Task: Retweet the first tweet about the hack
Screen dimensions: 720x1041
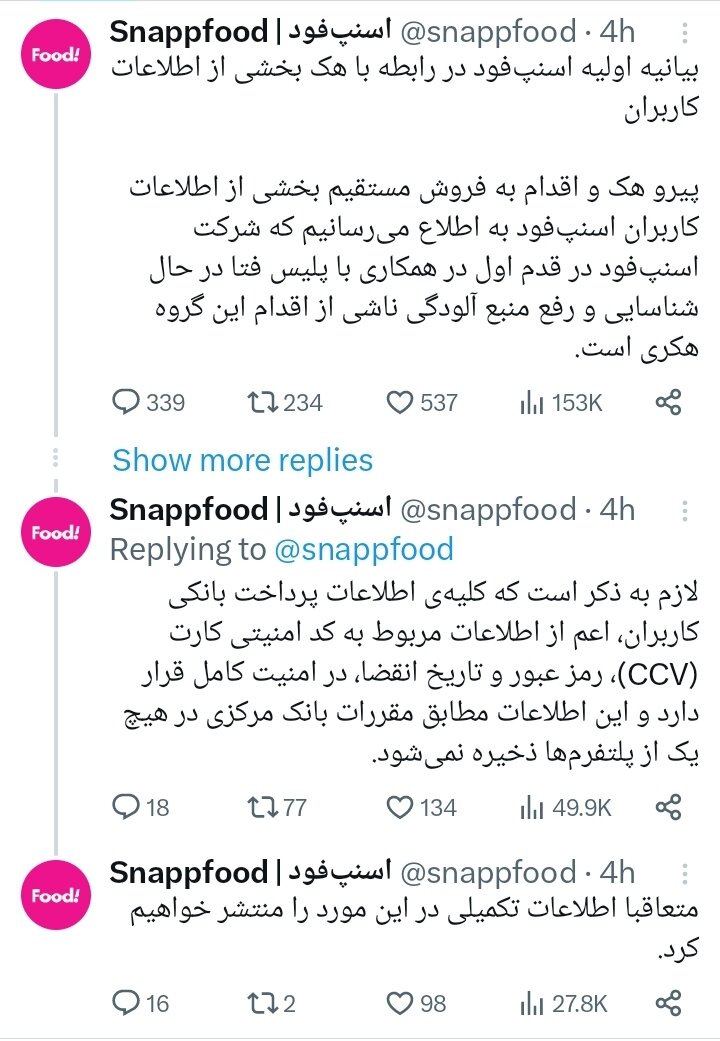Action: pos(265,402)
